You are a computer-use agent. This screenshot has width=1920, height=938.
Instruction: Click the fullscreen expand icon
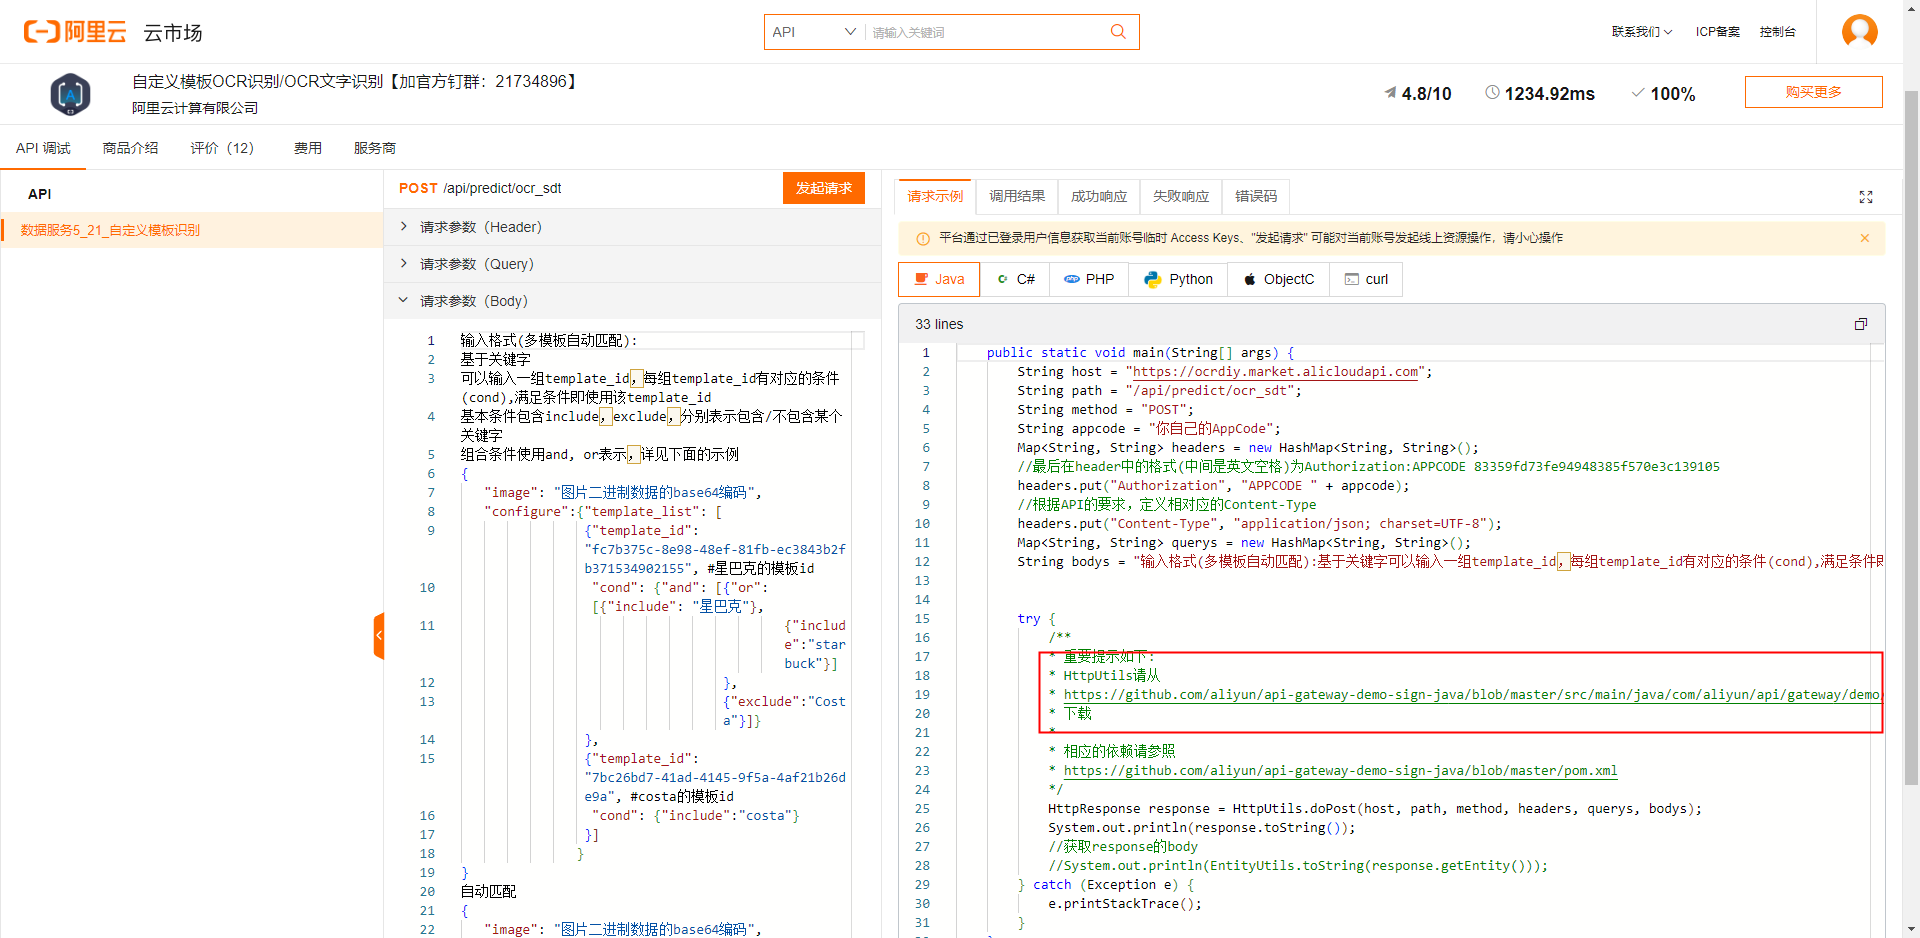[x=1865, y=197]
